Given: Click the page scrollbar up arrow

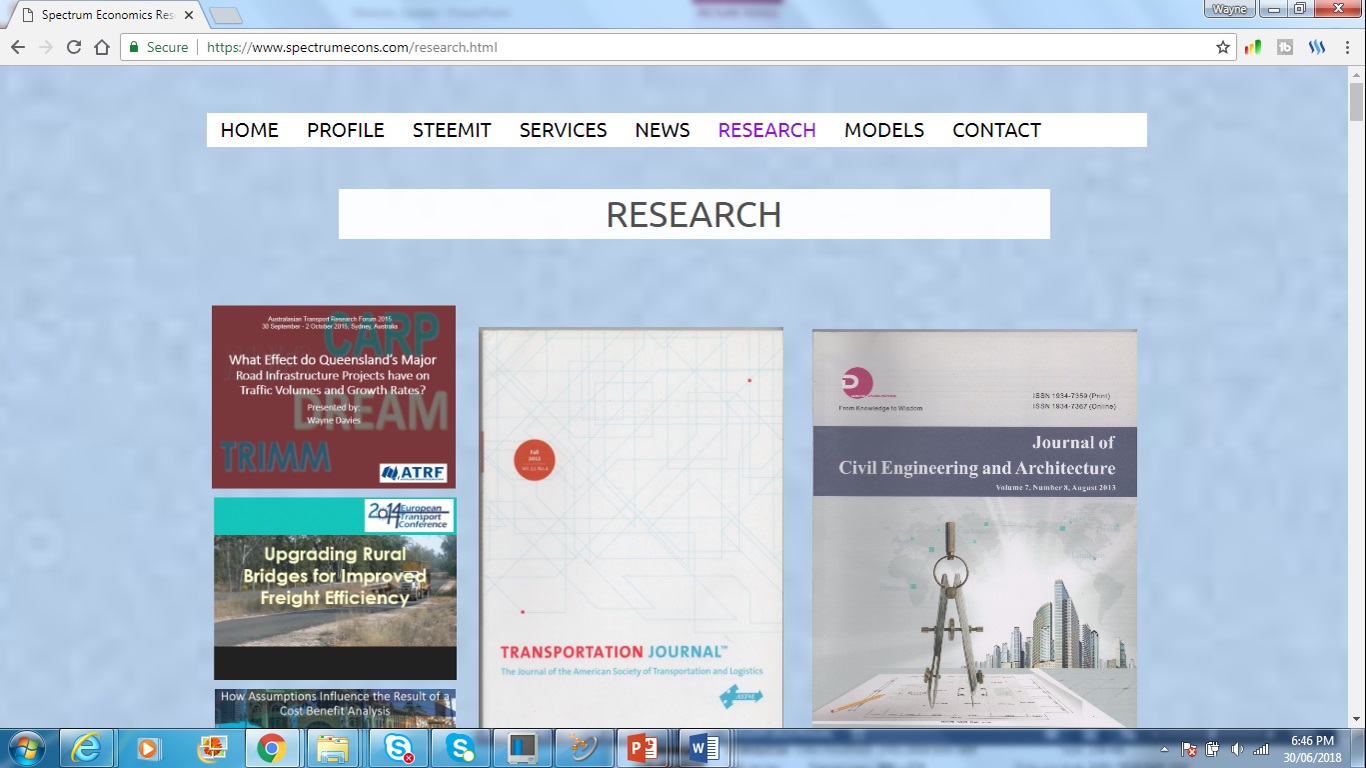Looking at the screenshot, I should (x=1357, y=75).
